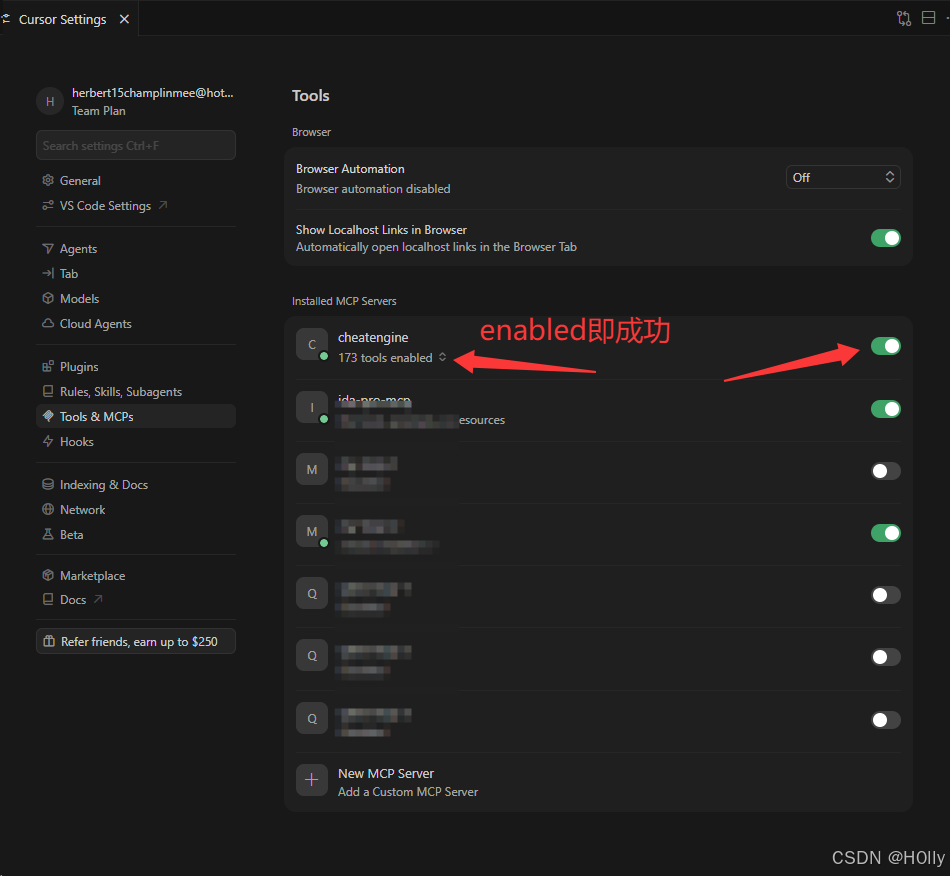Image resolution: width=950 pixels, height=876 pixels.
Task: Click the Team Plan label
Action: coord(99,111)
